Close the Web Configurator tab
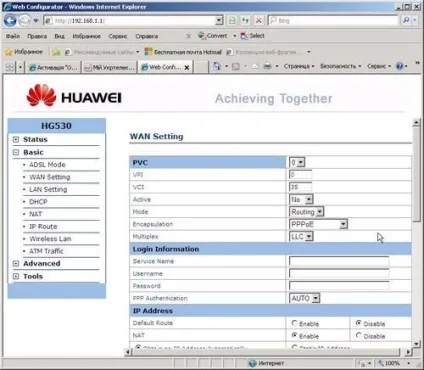 187,67
